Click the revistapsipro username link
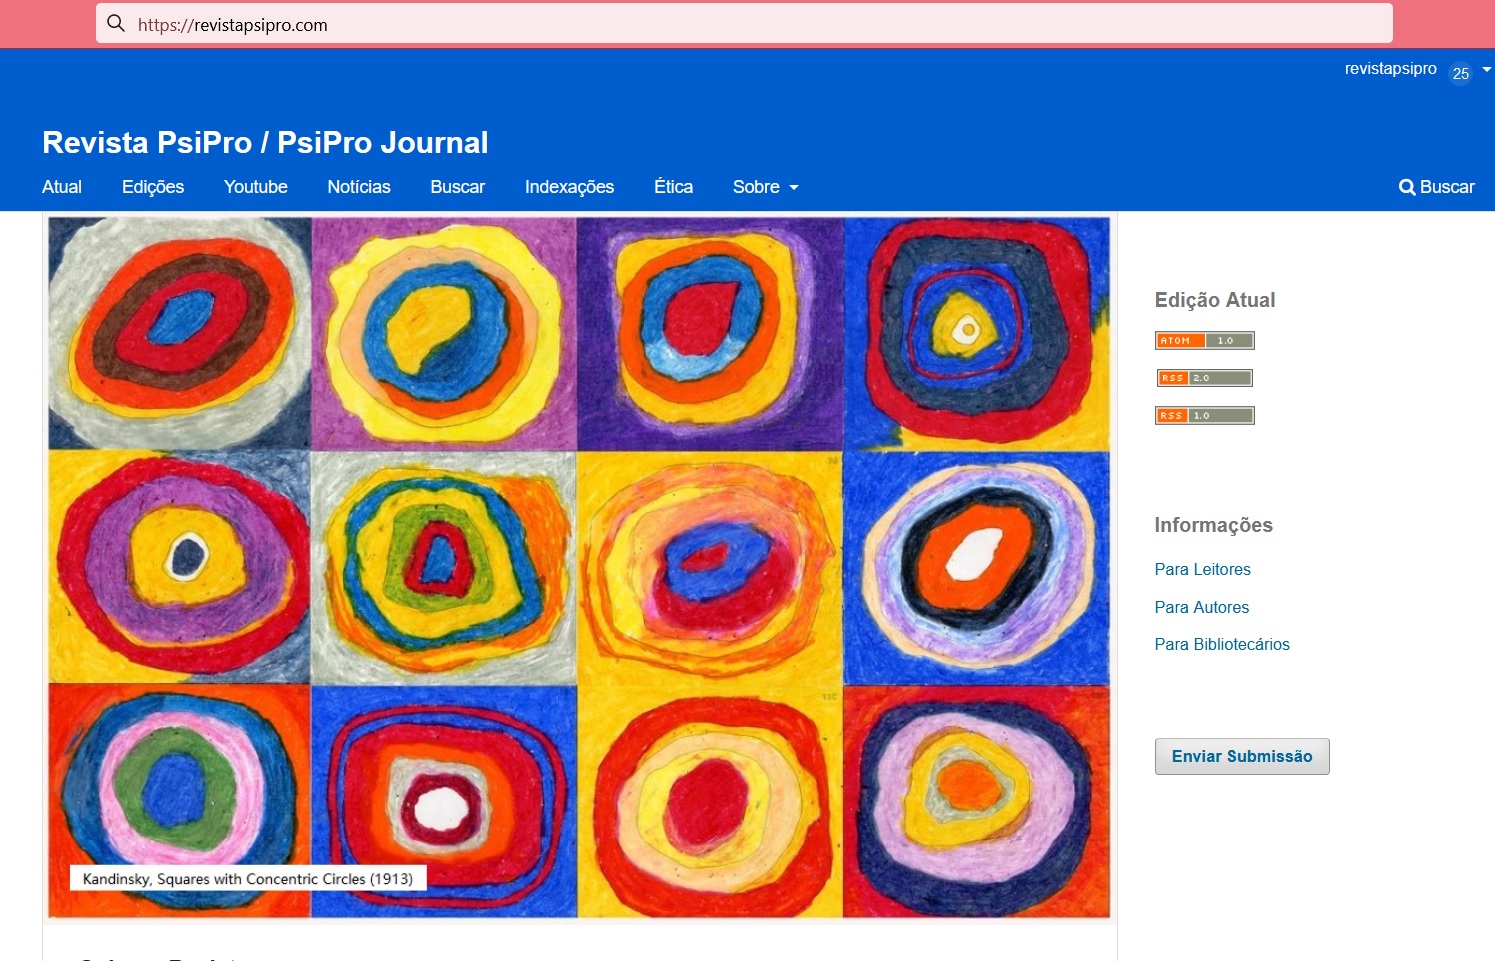This screenshot has width=1495, height=961. [x=1391, y=69]
